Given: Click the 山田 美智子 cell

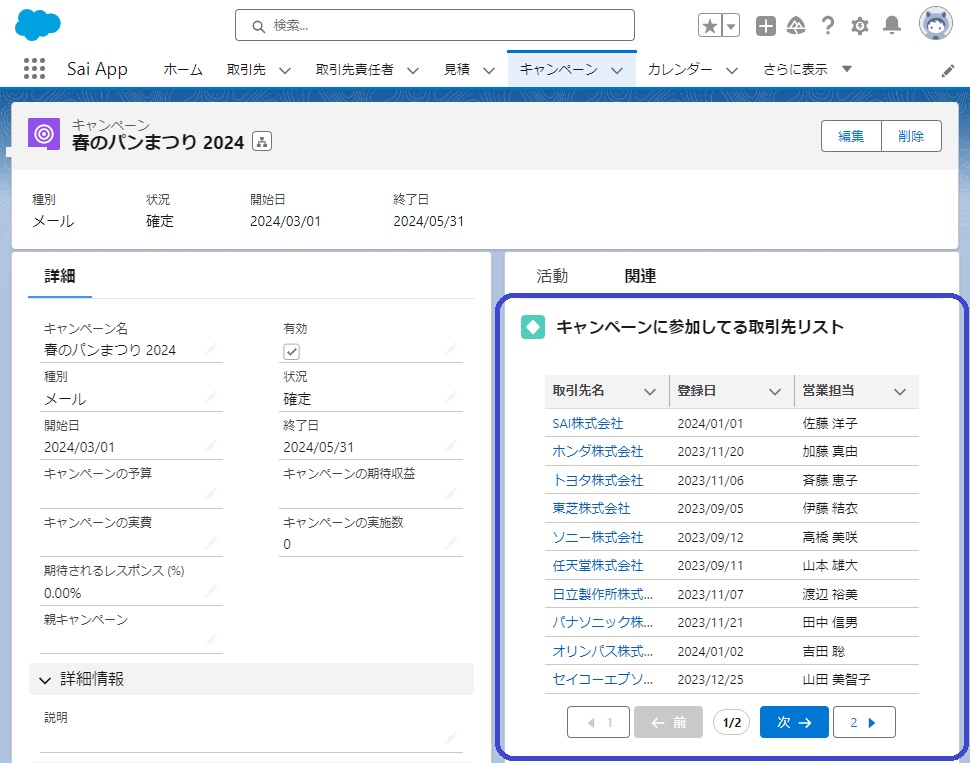Looking at the screenshot, I should point(836,679).
